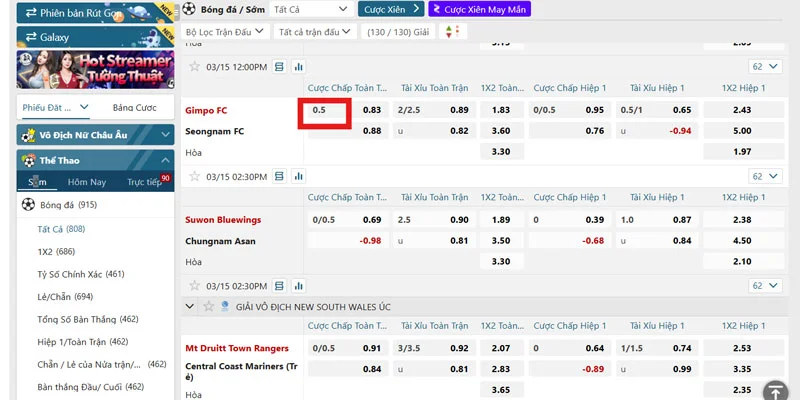Select Lẻ/Chẵn (694) market

65,296
